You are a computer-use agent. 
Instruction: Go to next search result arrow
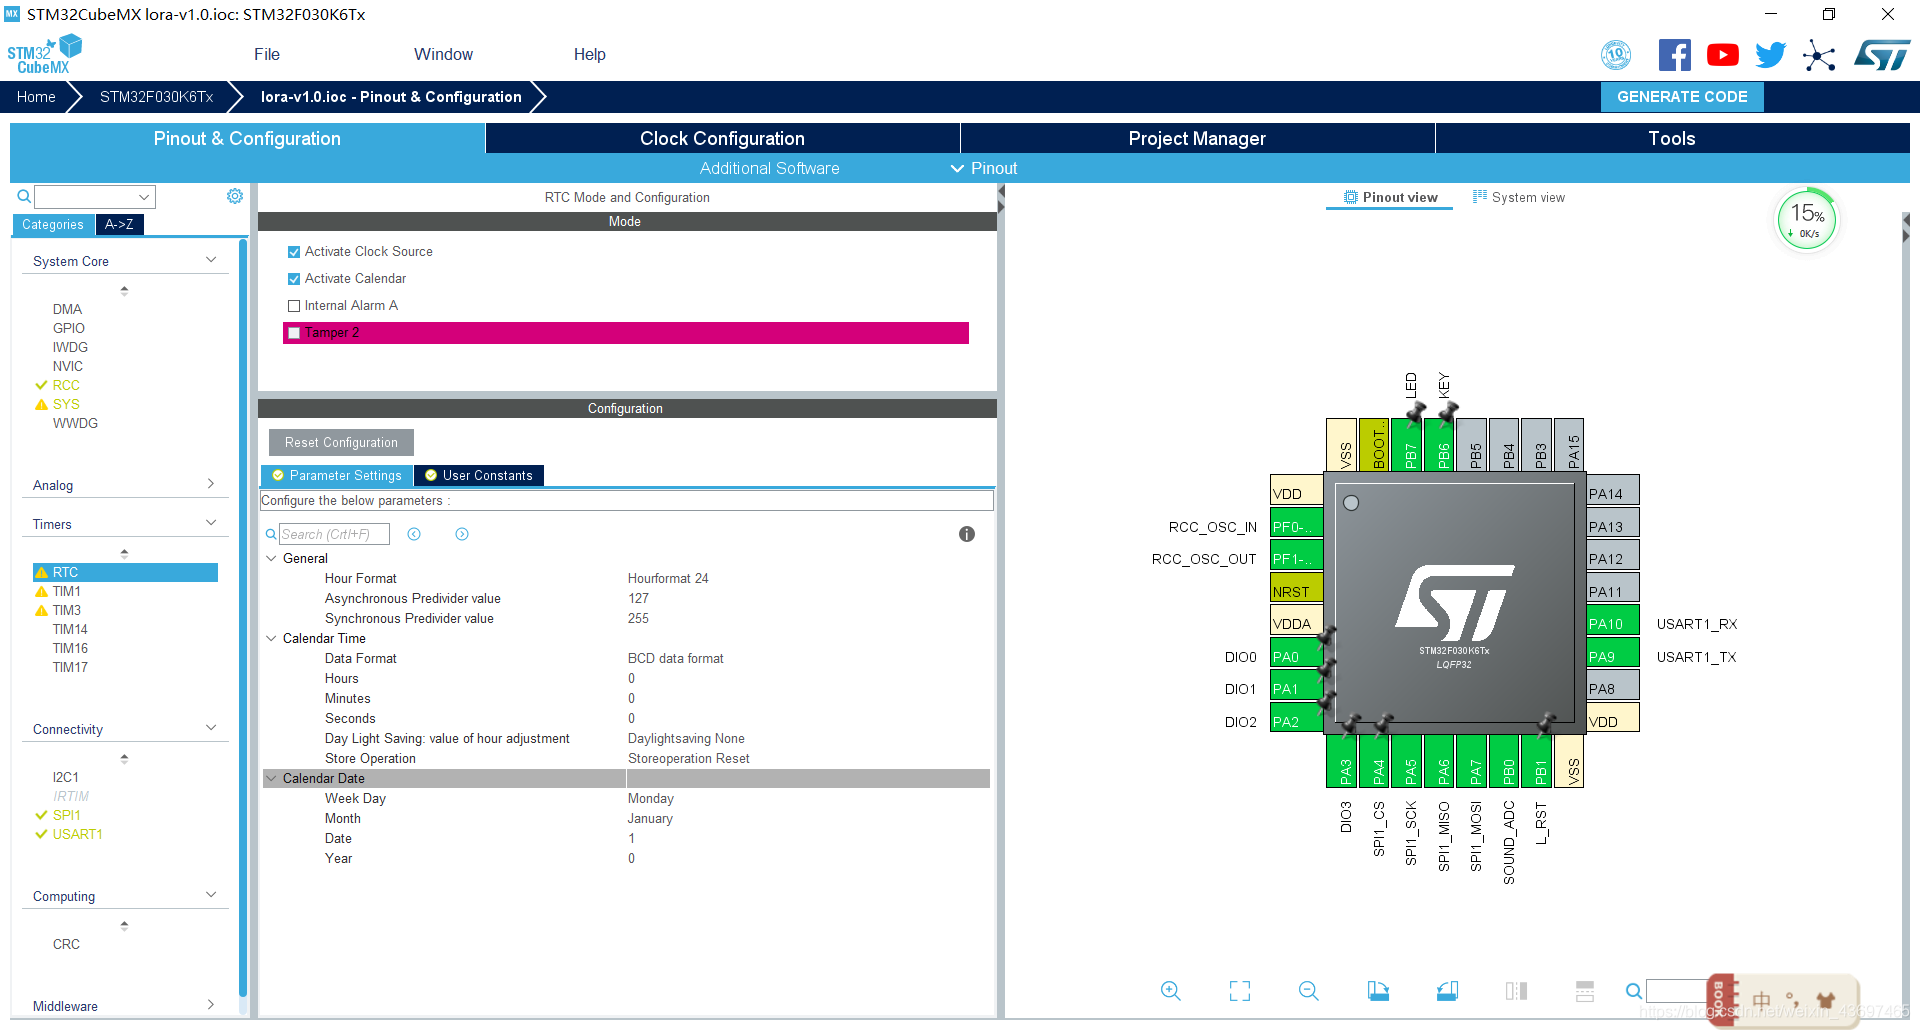pos(462,534)
